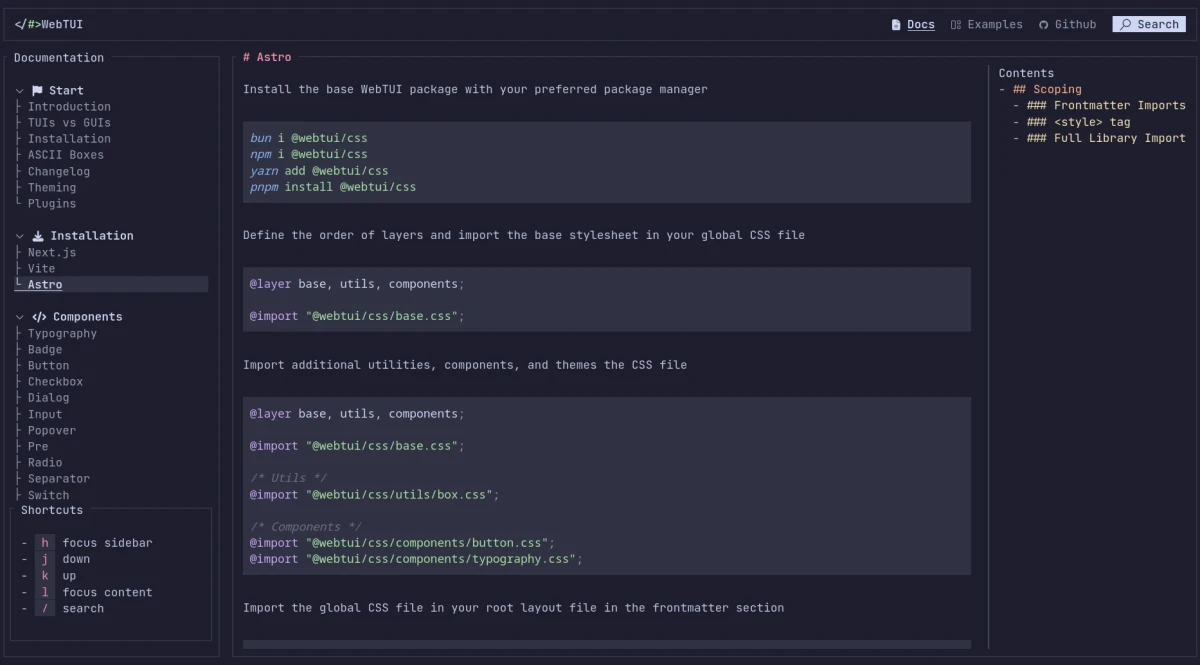Click the Search magnifier icon
The image size is (1200, 665).
tap(1125, 25)
